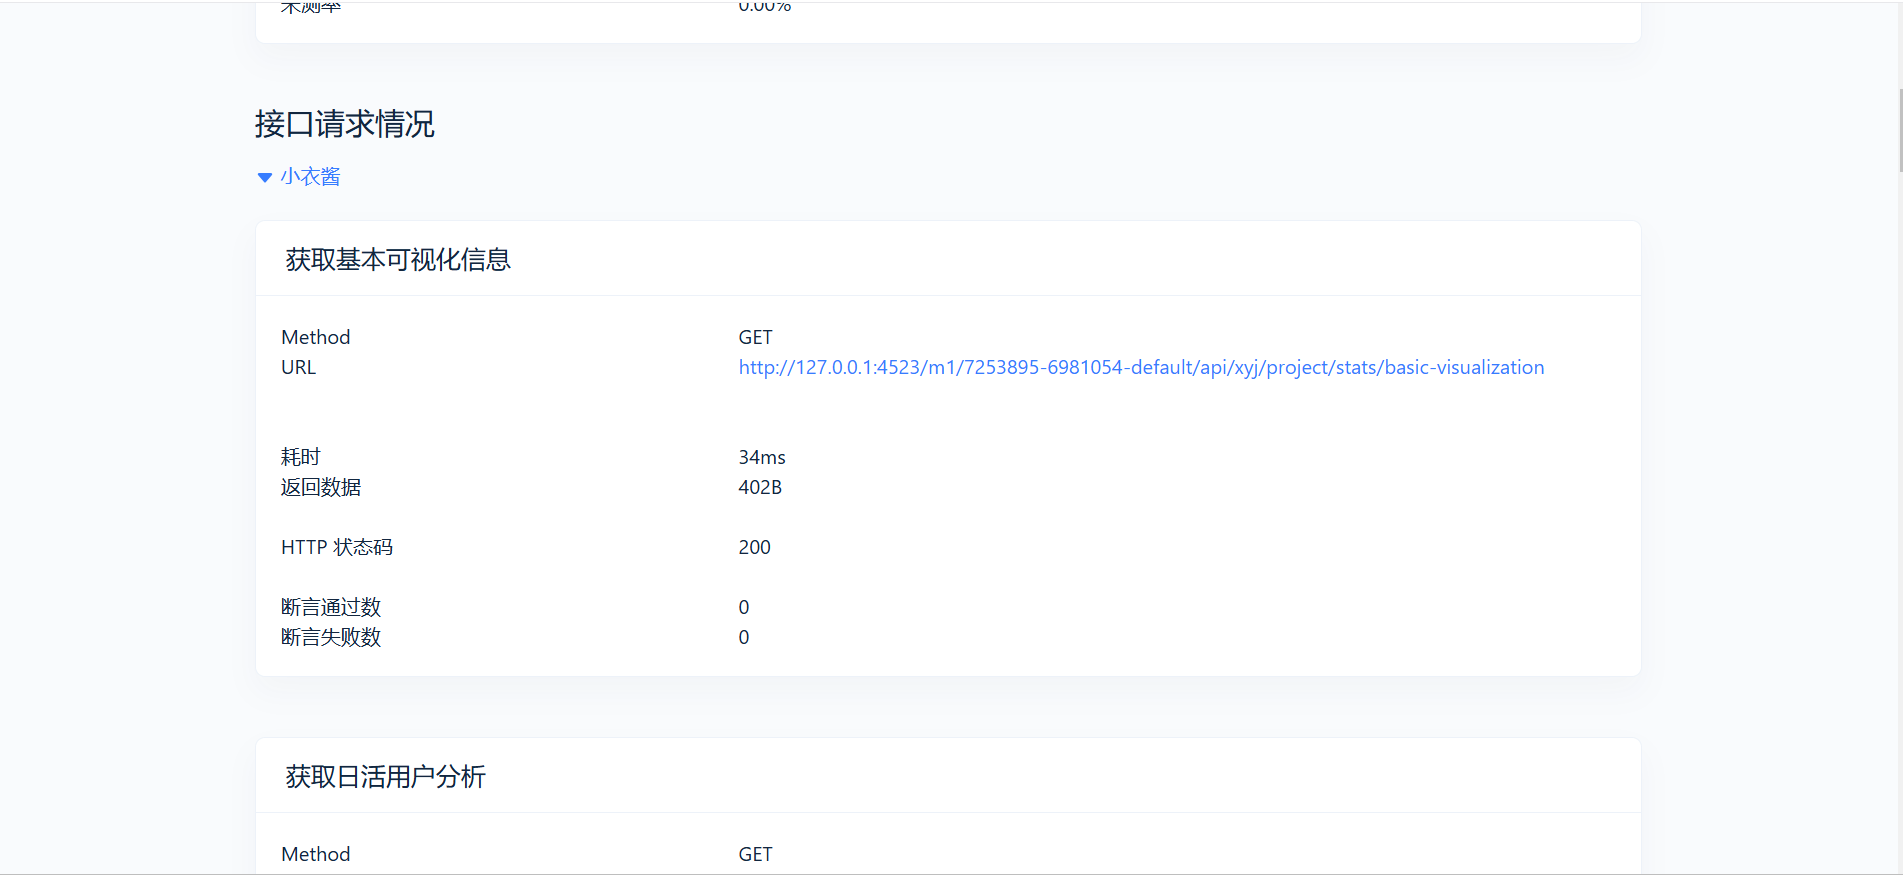Click Method label in 获取日活用户分析 card
Screen dimensions: 1903x875
[x=316, y=854]
